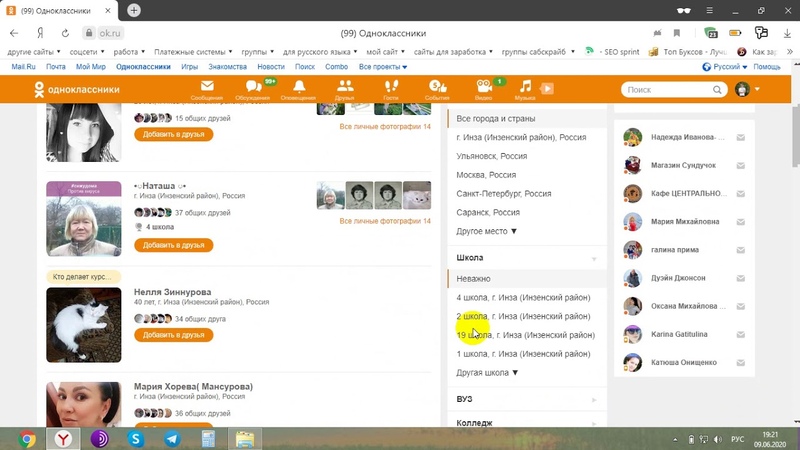The image size is (800, 450).
Task: Open Chrome from the taskbar
Action: point(27,439)
